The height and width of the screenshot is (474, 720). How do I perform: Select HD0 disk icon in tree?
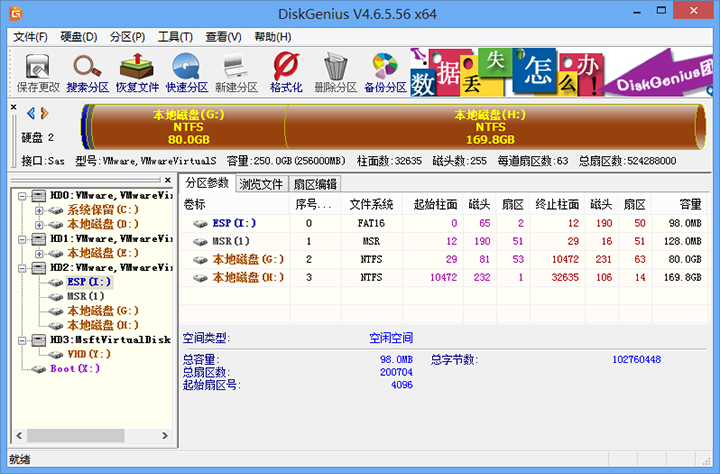point(39,196)
